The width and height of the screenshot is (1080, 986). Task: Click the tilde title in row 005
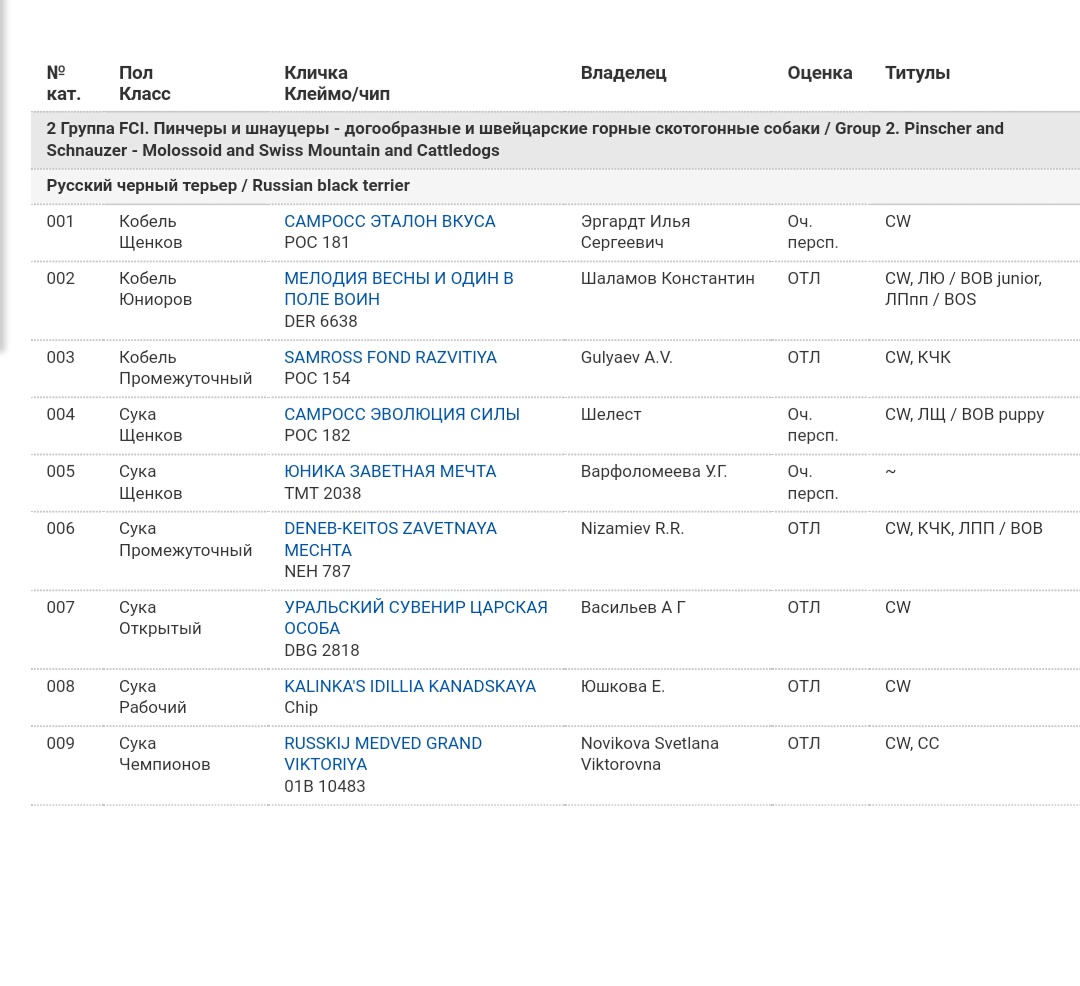(891, 472)
